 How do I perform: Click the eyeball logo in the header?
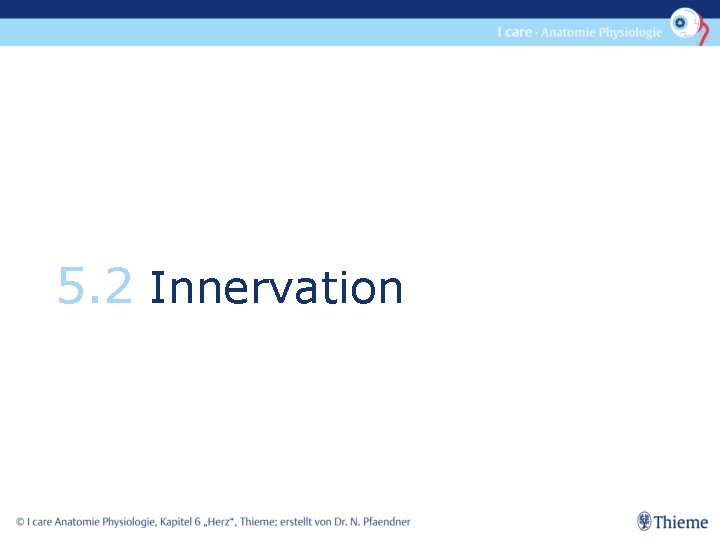(x=689, y=25)
